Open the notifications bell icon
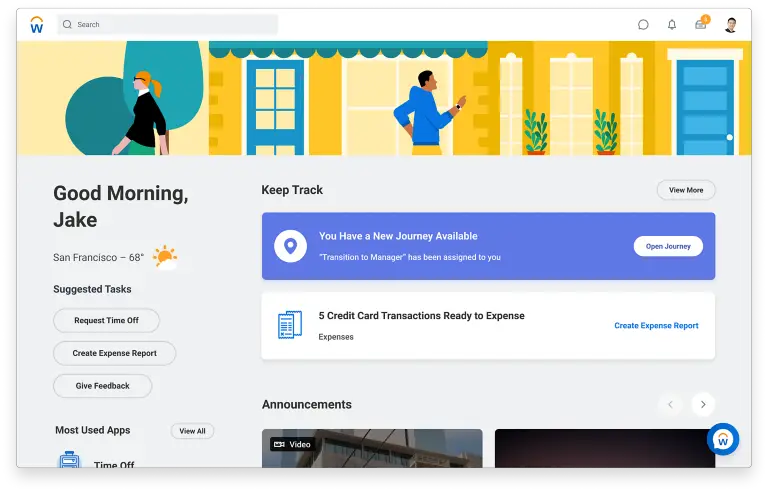This screenshot has width=768, height=493. pos(672,24)
